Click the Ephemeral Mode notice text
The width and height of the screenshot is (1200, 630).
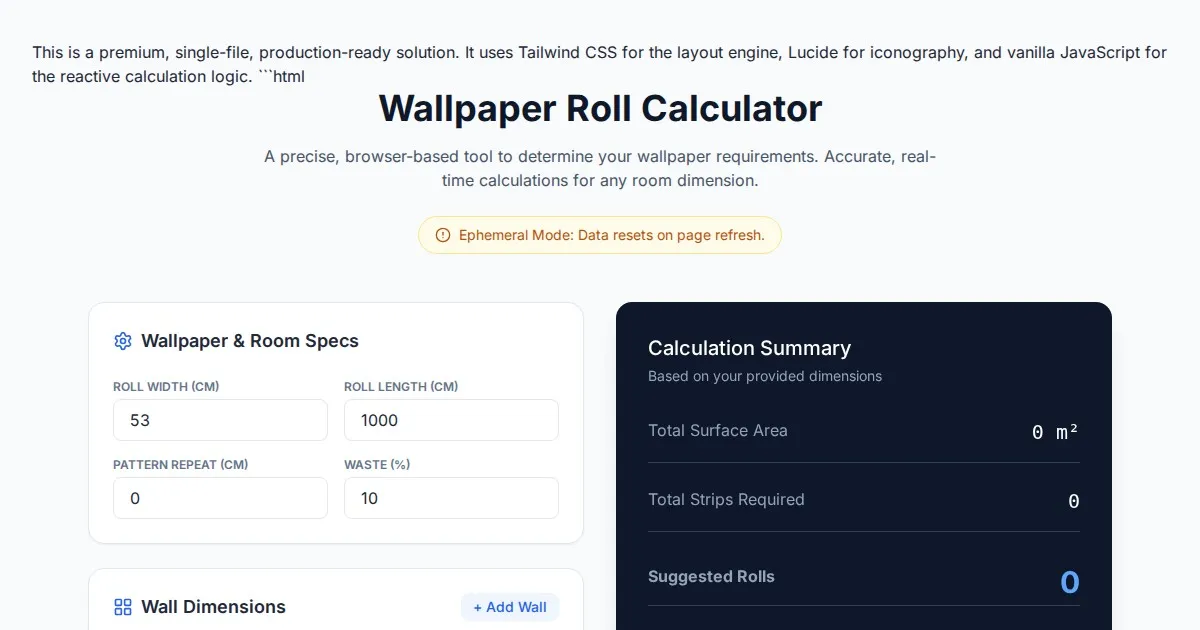(611, 236)
